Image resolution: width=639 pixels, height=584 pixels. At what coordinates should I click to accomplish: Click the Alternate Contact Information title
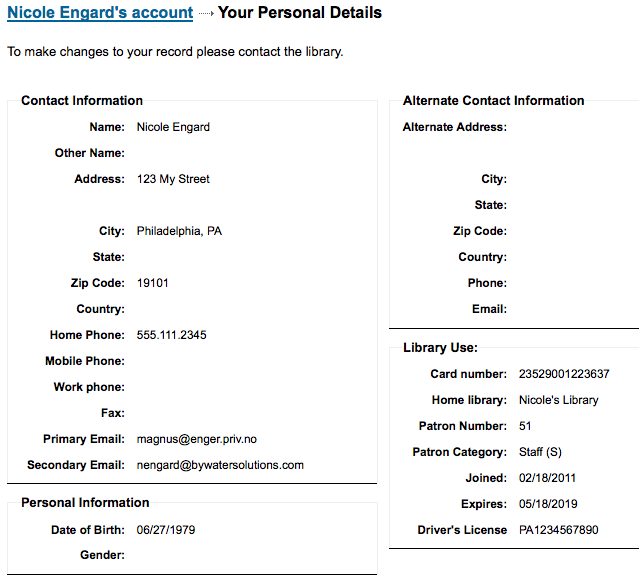[494, 101]
